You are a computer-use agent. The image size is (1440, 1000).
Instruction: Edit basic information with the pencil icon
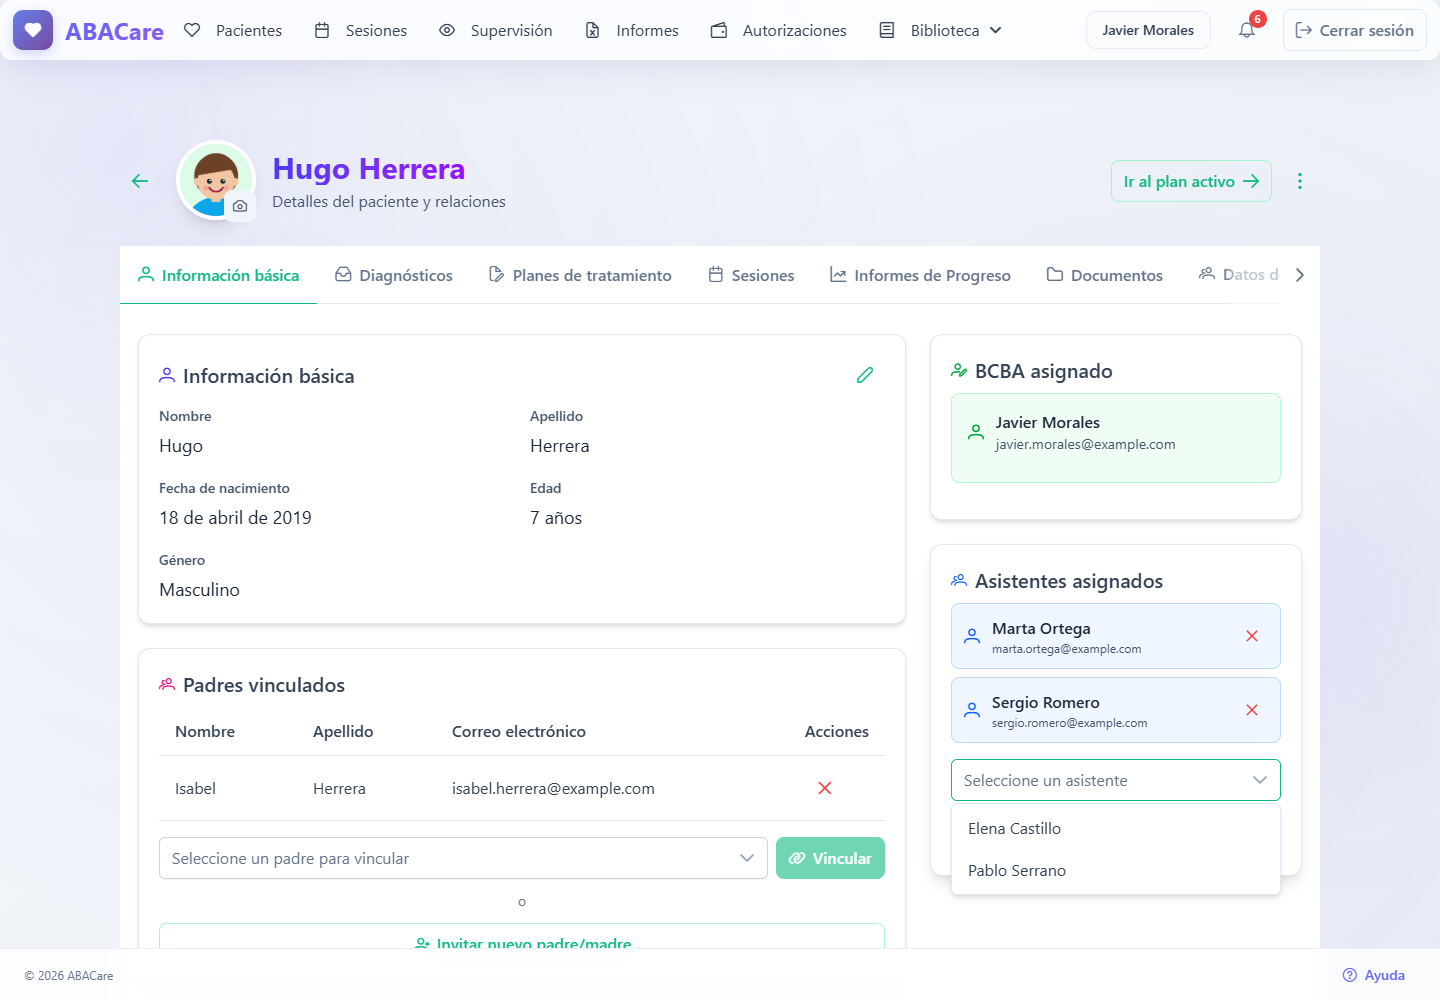[x=865, y=375]
